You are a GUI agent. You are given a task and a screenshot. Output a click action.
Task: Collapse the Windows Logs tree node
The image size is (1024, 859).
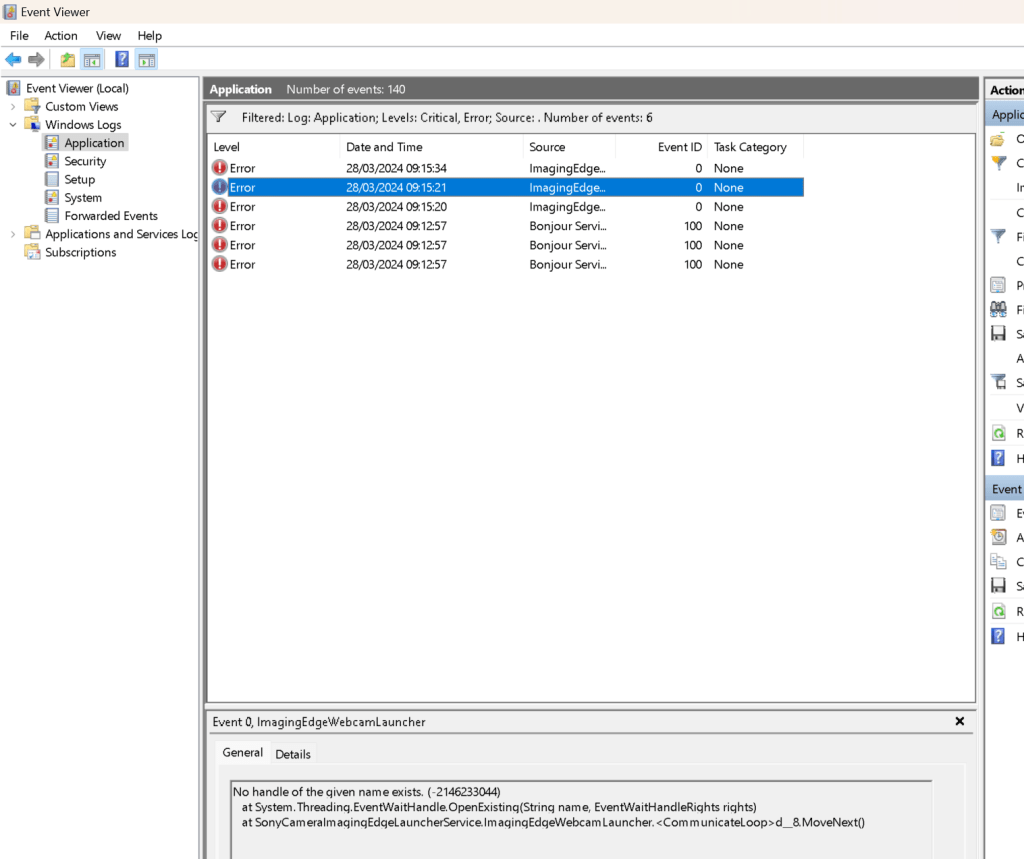(13, 125)
